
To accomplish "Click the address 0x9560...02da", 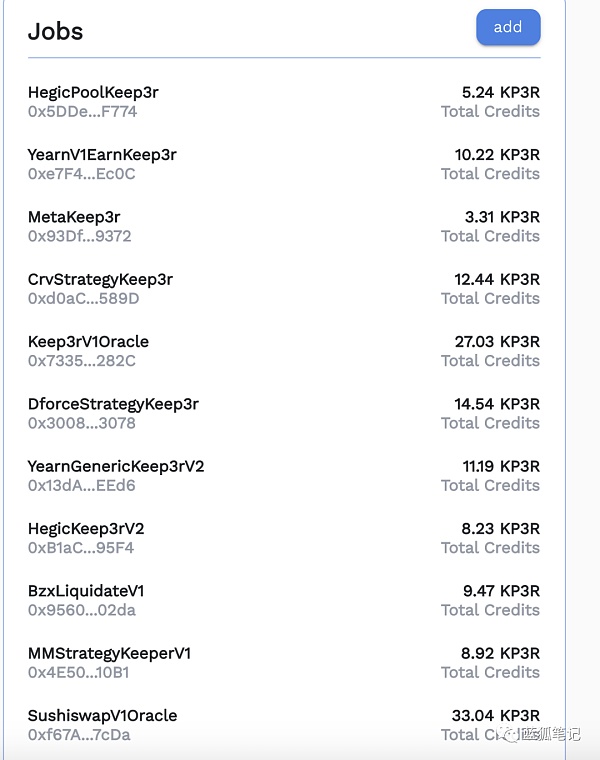I will tap(81, 610).
